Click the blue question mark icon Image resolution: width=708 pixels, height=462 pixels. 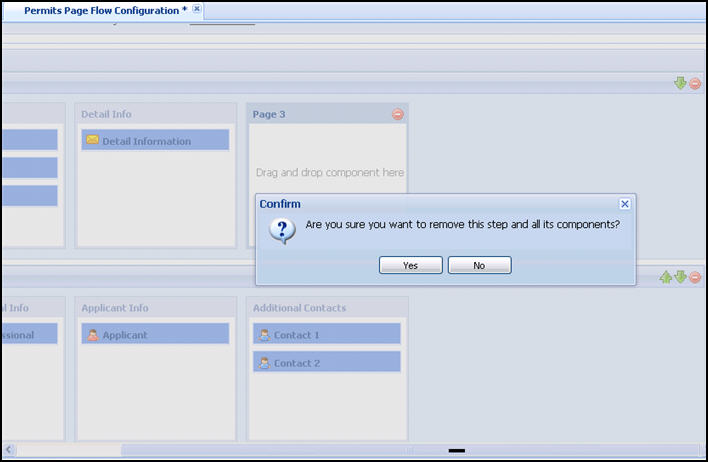(282, 231)
